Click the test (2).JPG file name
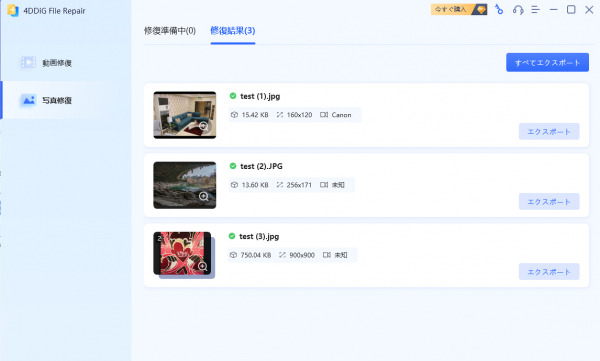600x361 pixels. [x=261, y=166]
